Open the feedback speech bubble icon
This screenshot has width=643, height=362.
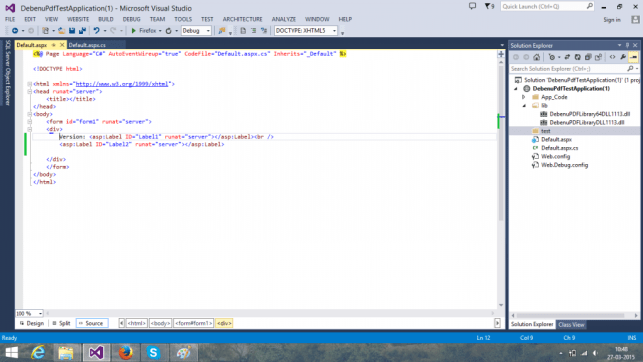coord(472,6)
